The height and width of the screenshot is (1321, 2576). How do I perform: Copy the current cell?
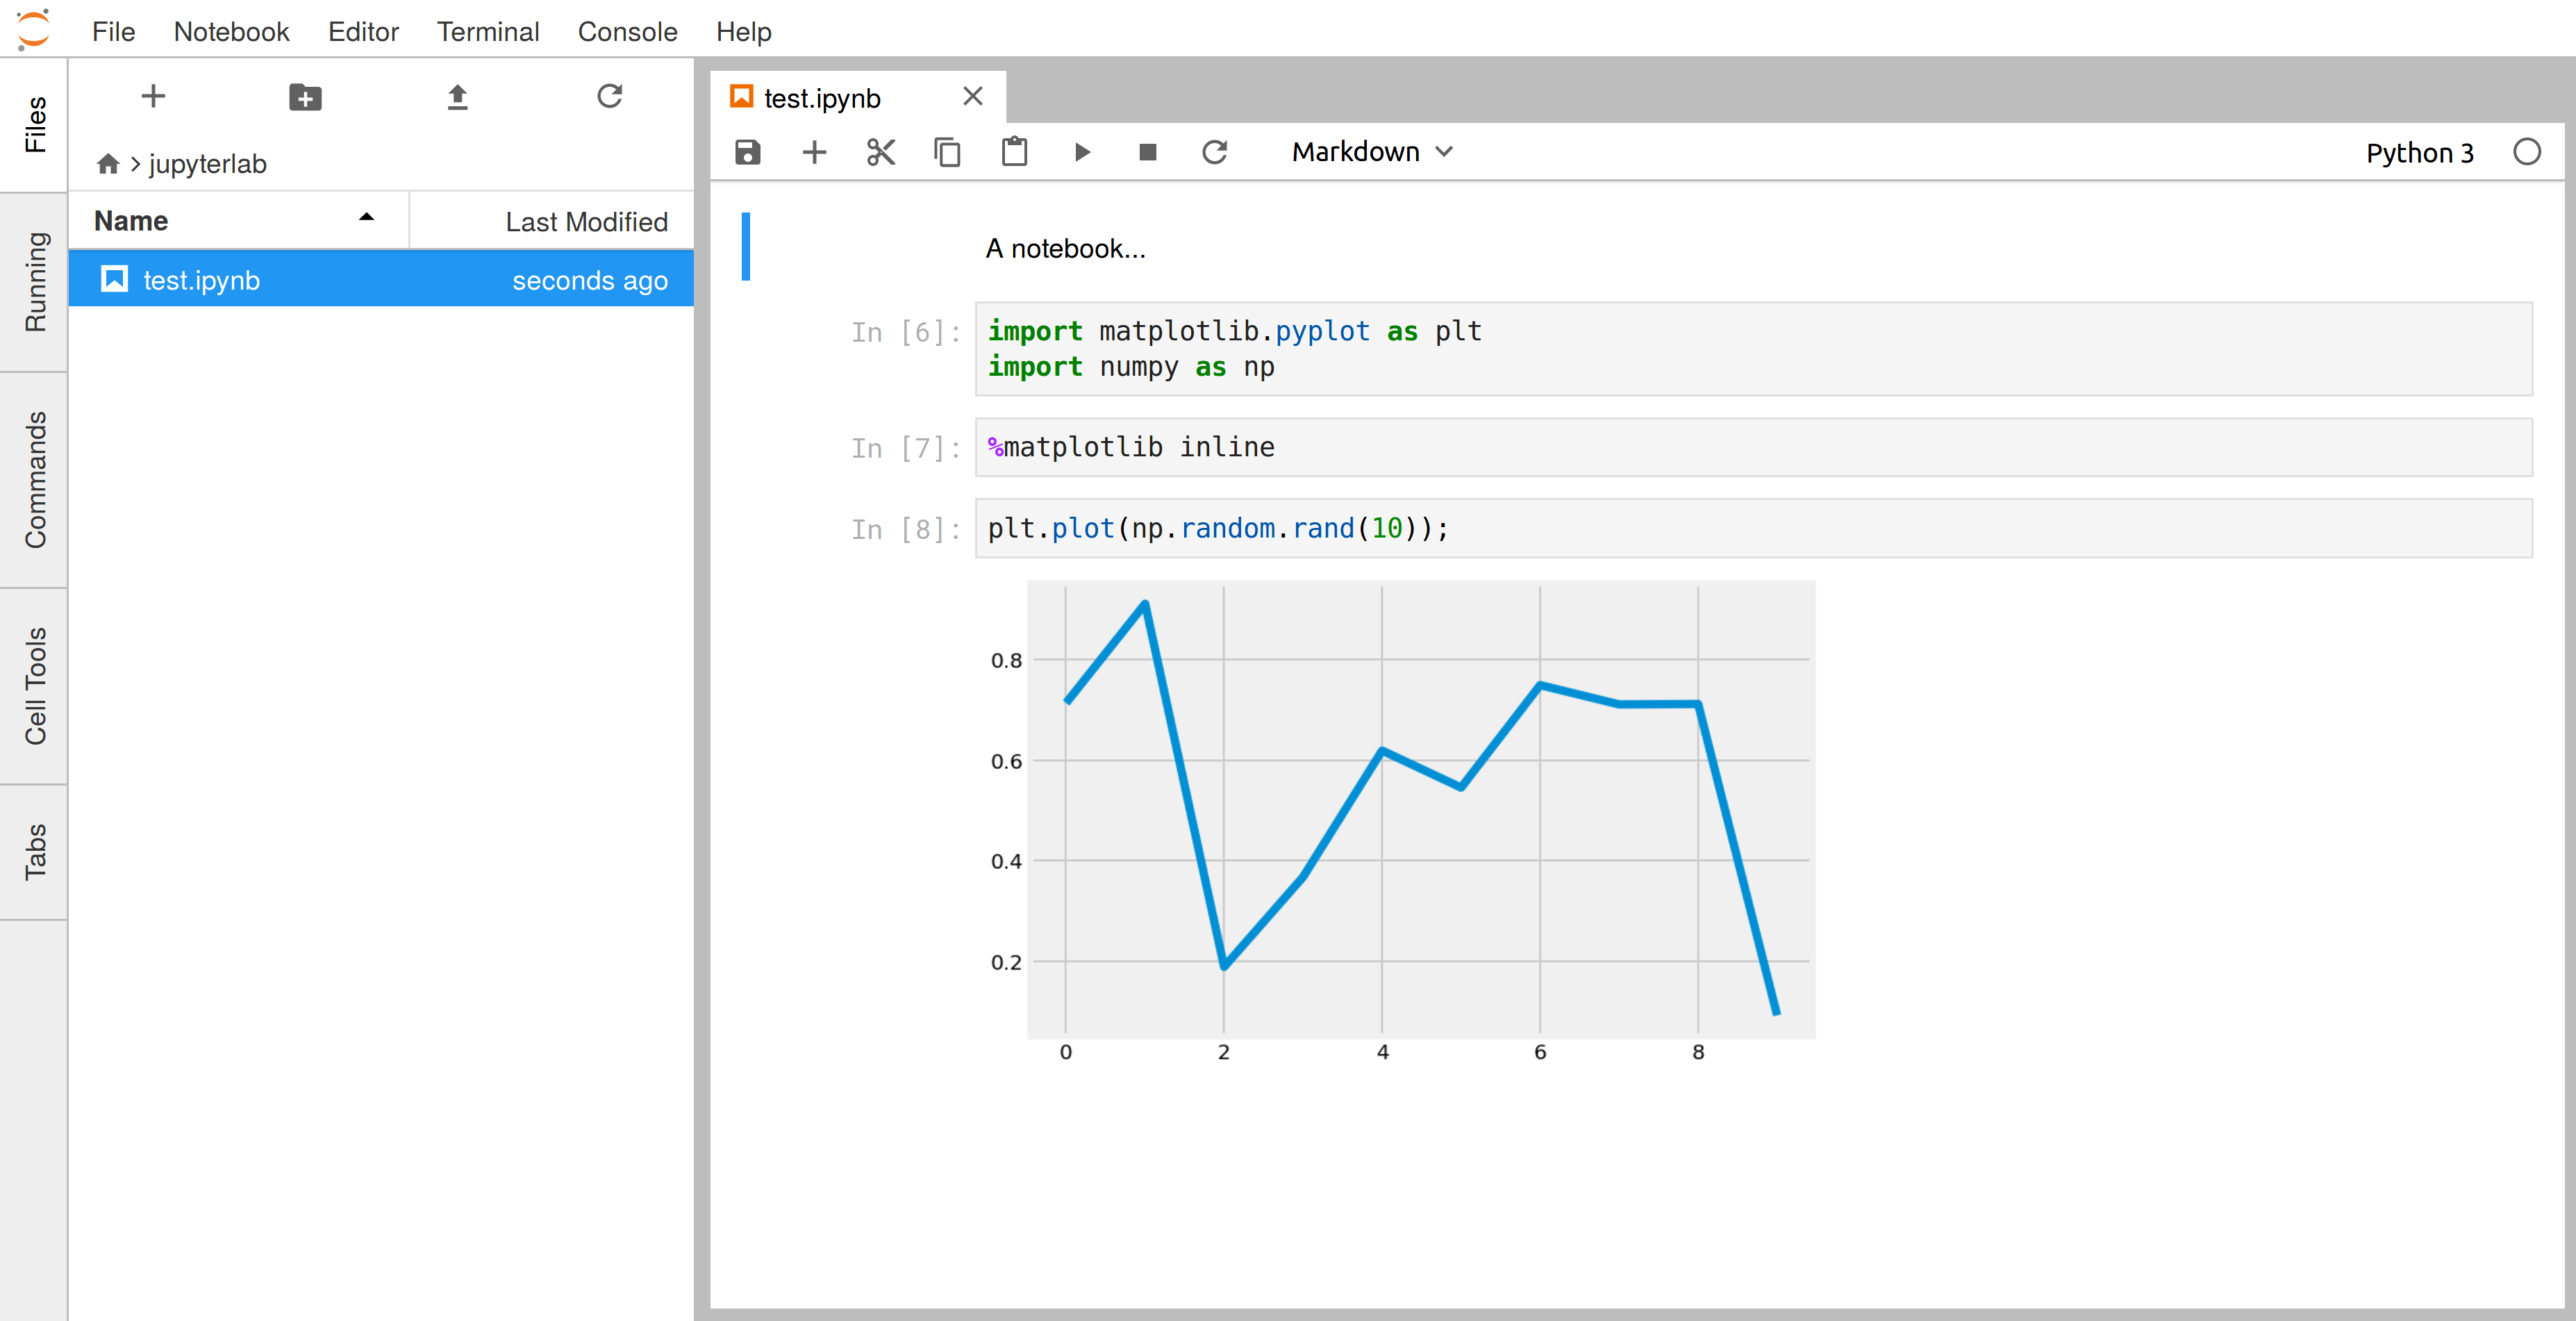click(948, 152)
